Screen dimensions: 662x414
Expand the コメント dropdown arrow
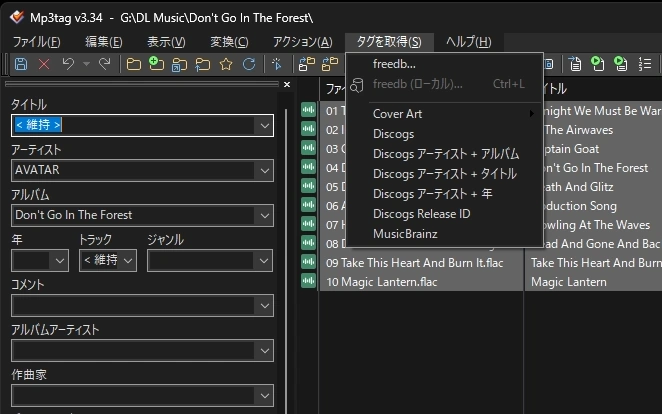tap(264, 306)
